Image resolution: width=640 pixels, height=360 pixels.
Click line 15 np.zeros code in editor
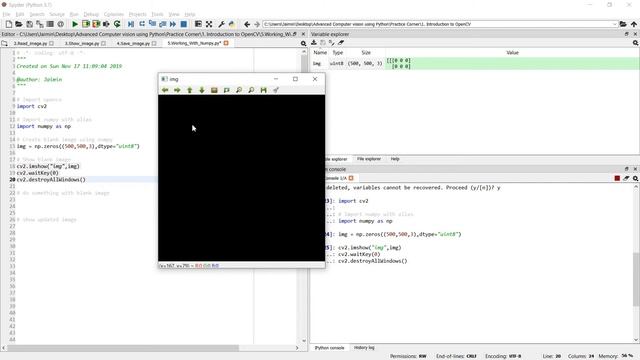pyautogui.click(x=78, y=146)
